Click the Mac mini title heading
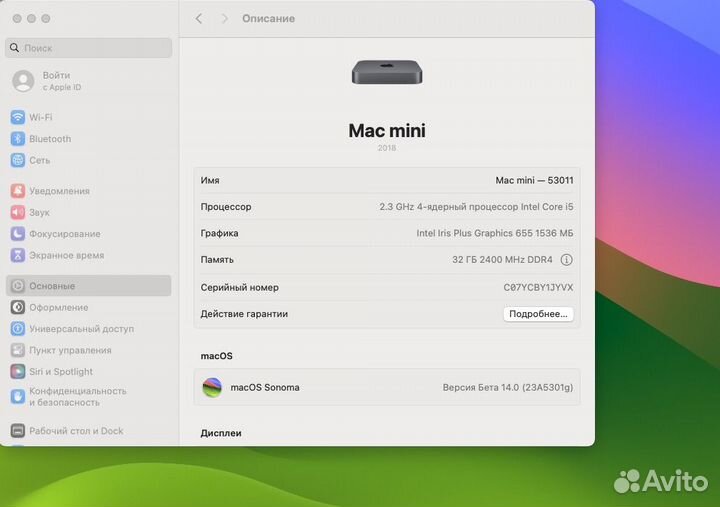Image resolution: width=720 pixels, height=507 pixels. click(387, 131)
